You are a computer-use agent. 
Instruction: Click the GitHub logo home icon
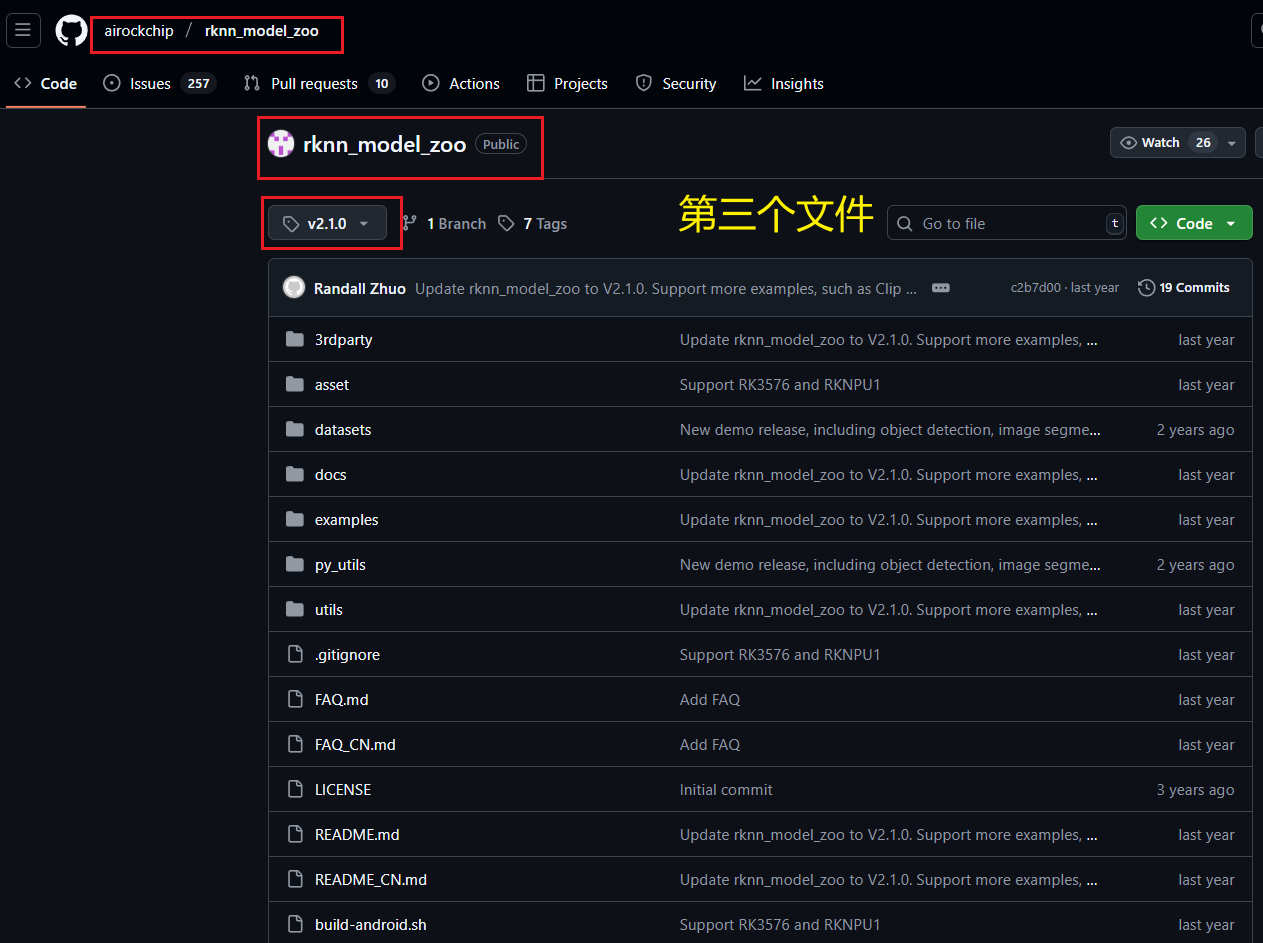[x=71, y=30]
